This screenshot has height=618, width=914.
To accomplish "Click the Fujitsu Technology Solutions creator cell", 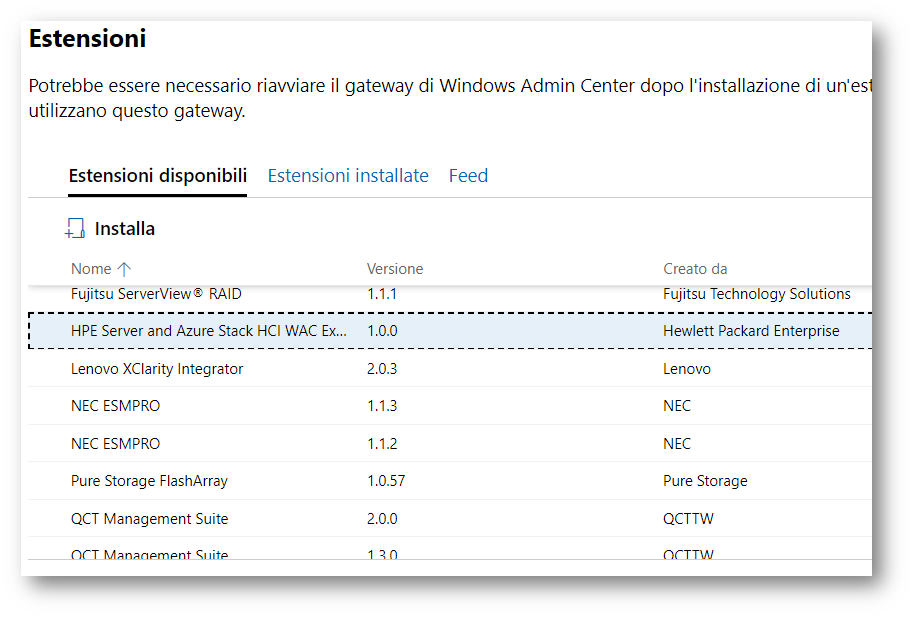I will click(x=757, y=294).
